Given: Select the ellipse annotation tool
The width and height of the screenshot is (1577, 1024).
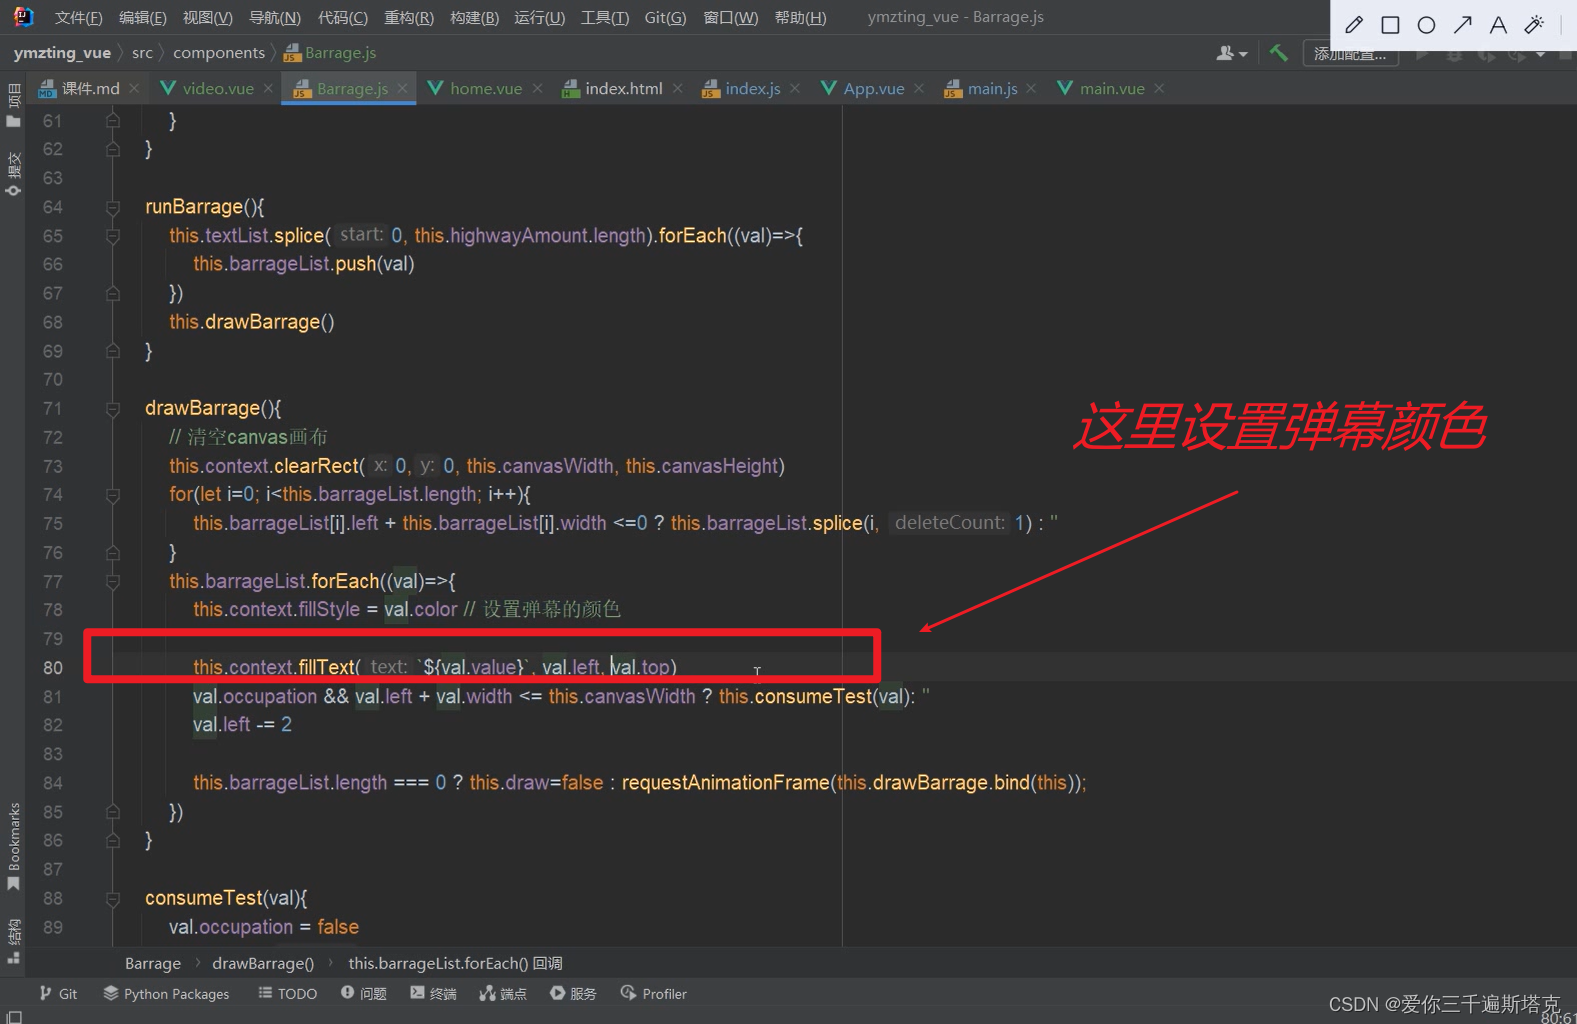Looking at the screenshot, I should point(1426,25).
